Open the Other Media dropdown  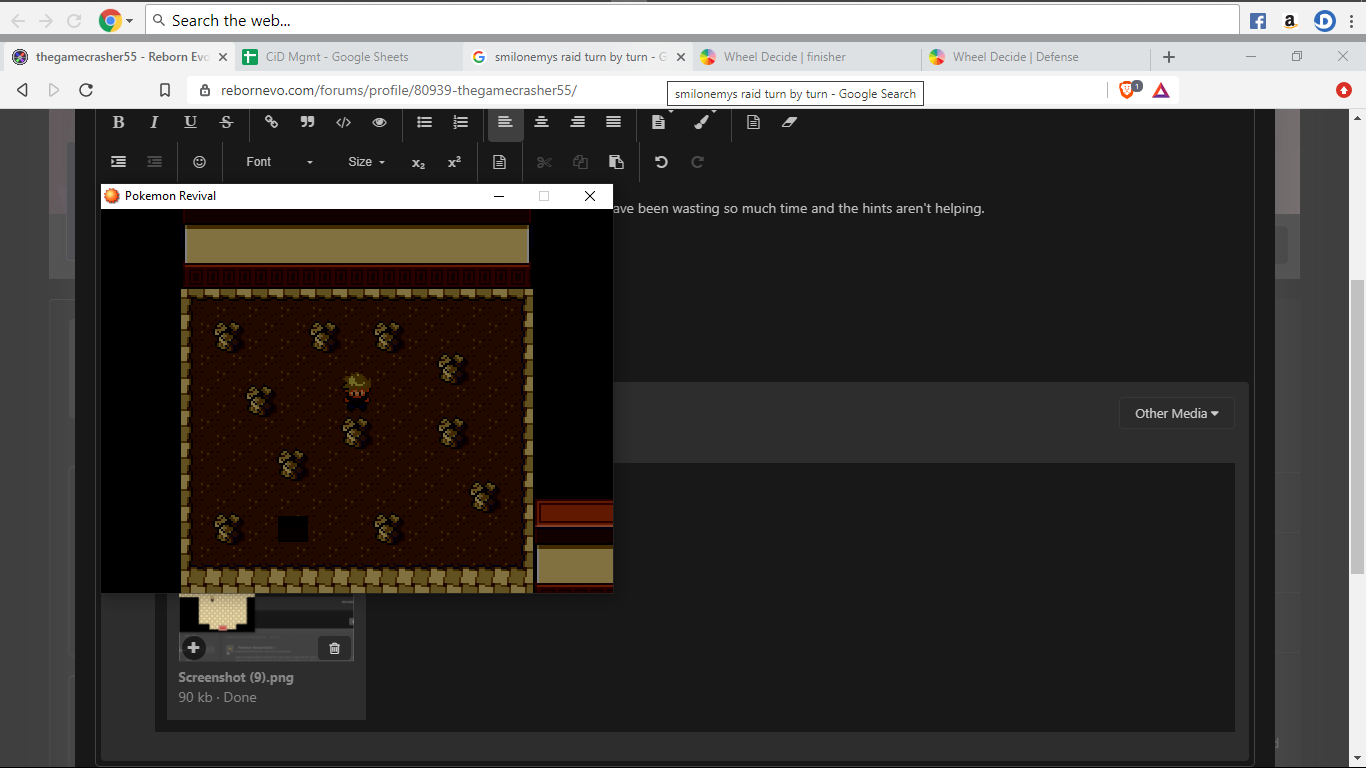1176,413
